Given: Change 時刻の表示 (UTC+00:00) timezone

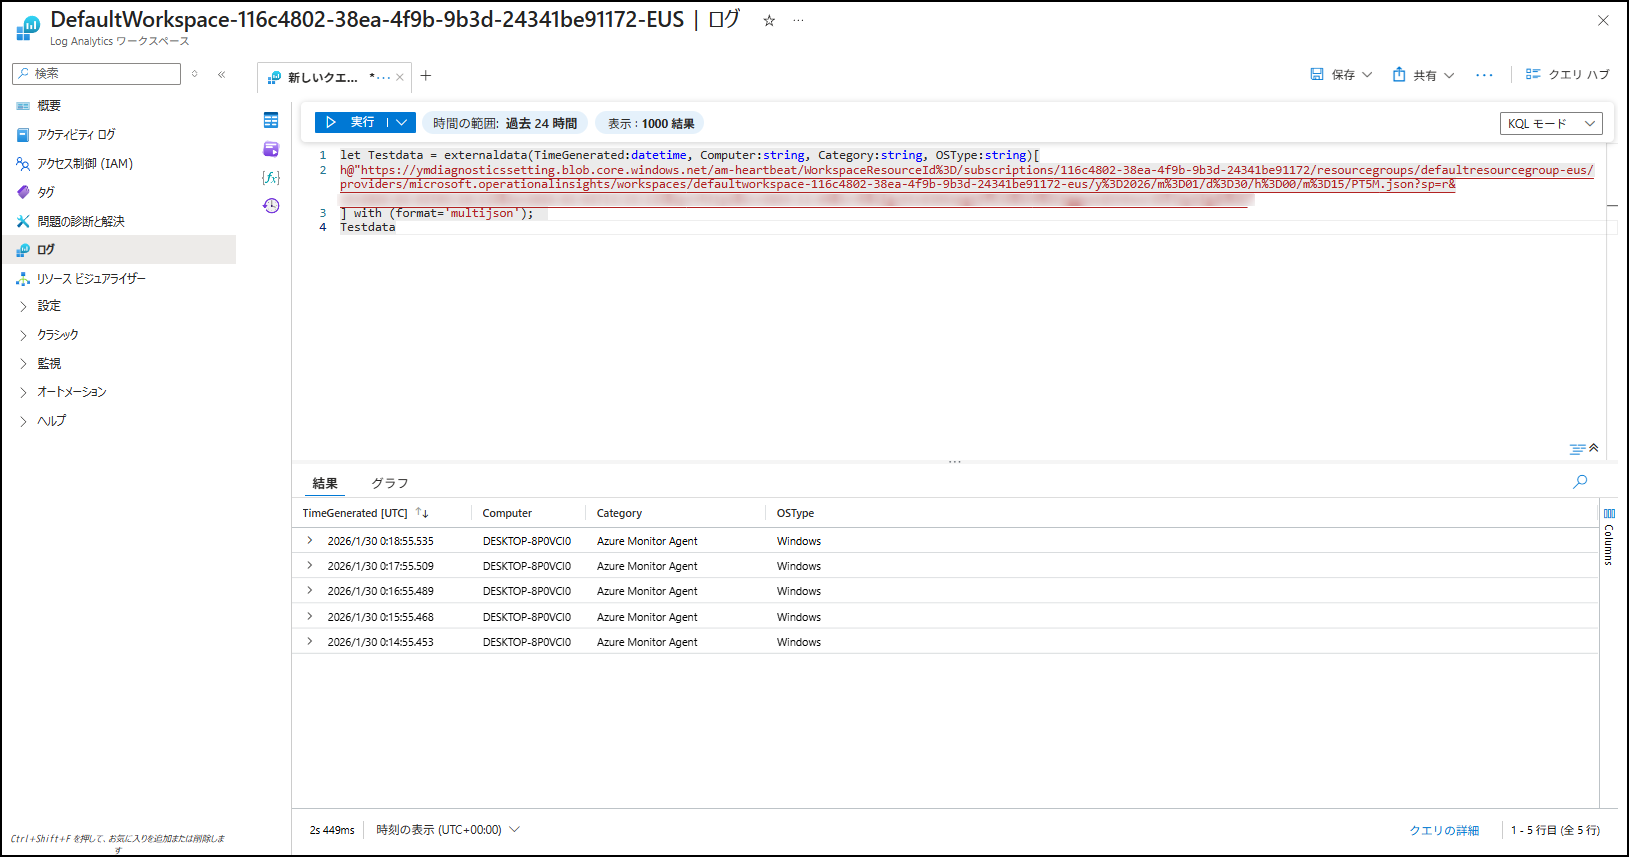Looking at the screenshot, I should click(448, 830).
